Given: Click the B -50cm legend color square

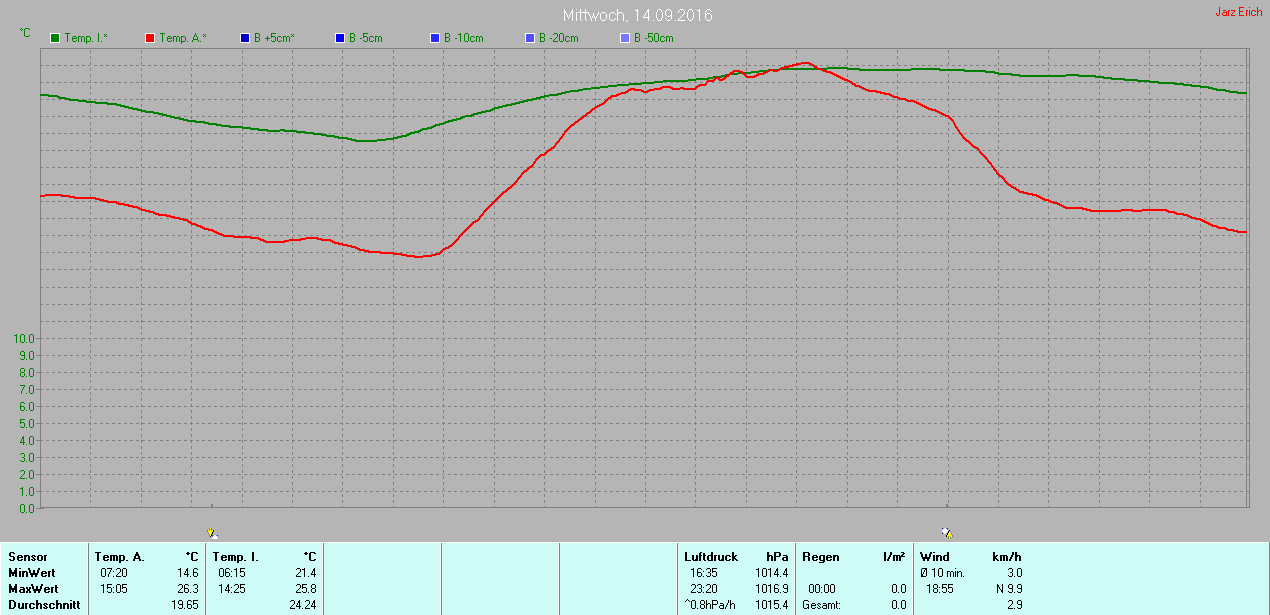Looking at the screenshot, I should [x=625, y=38].
